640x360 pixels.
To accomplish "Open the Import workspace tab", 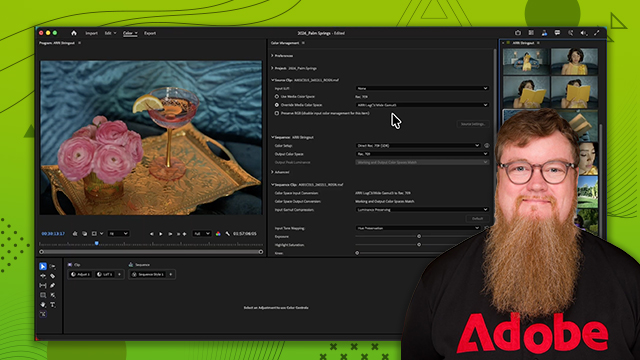I will 91,33.
